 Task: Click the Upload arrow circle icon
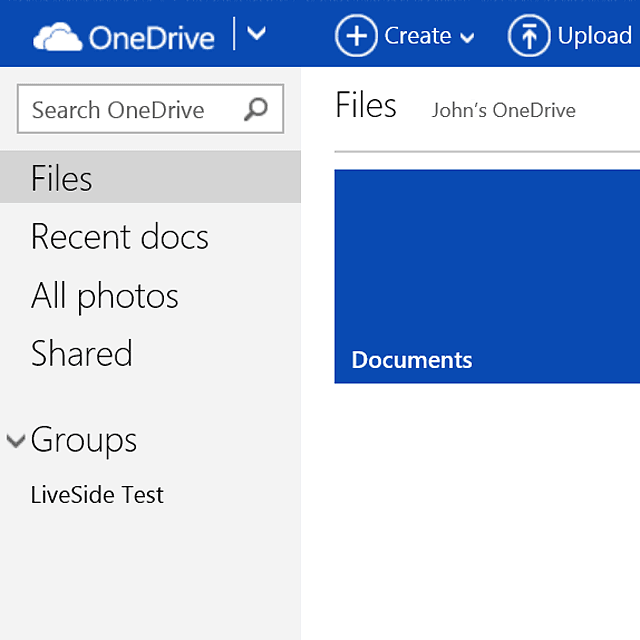529,36
